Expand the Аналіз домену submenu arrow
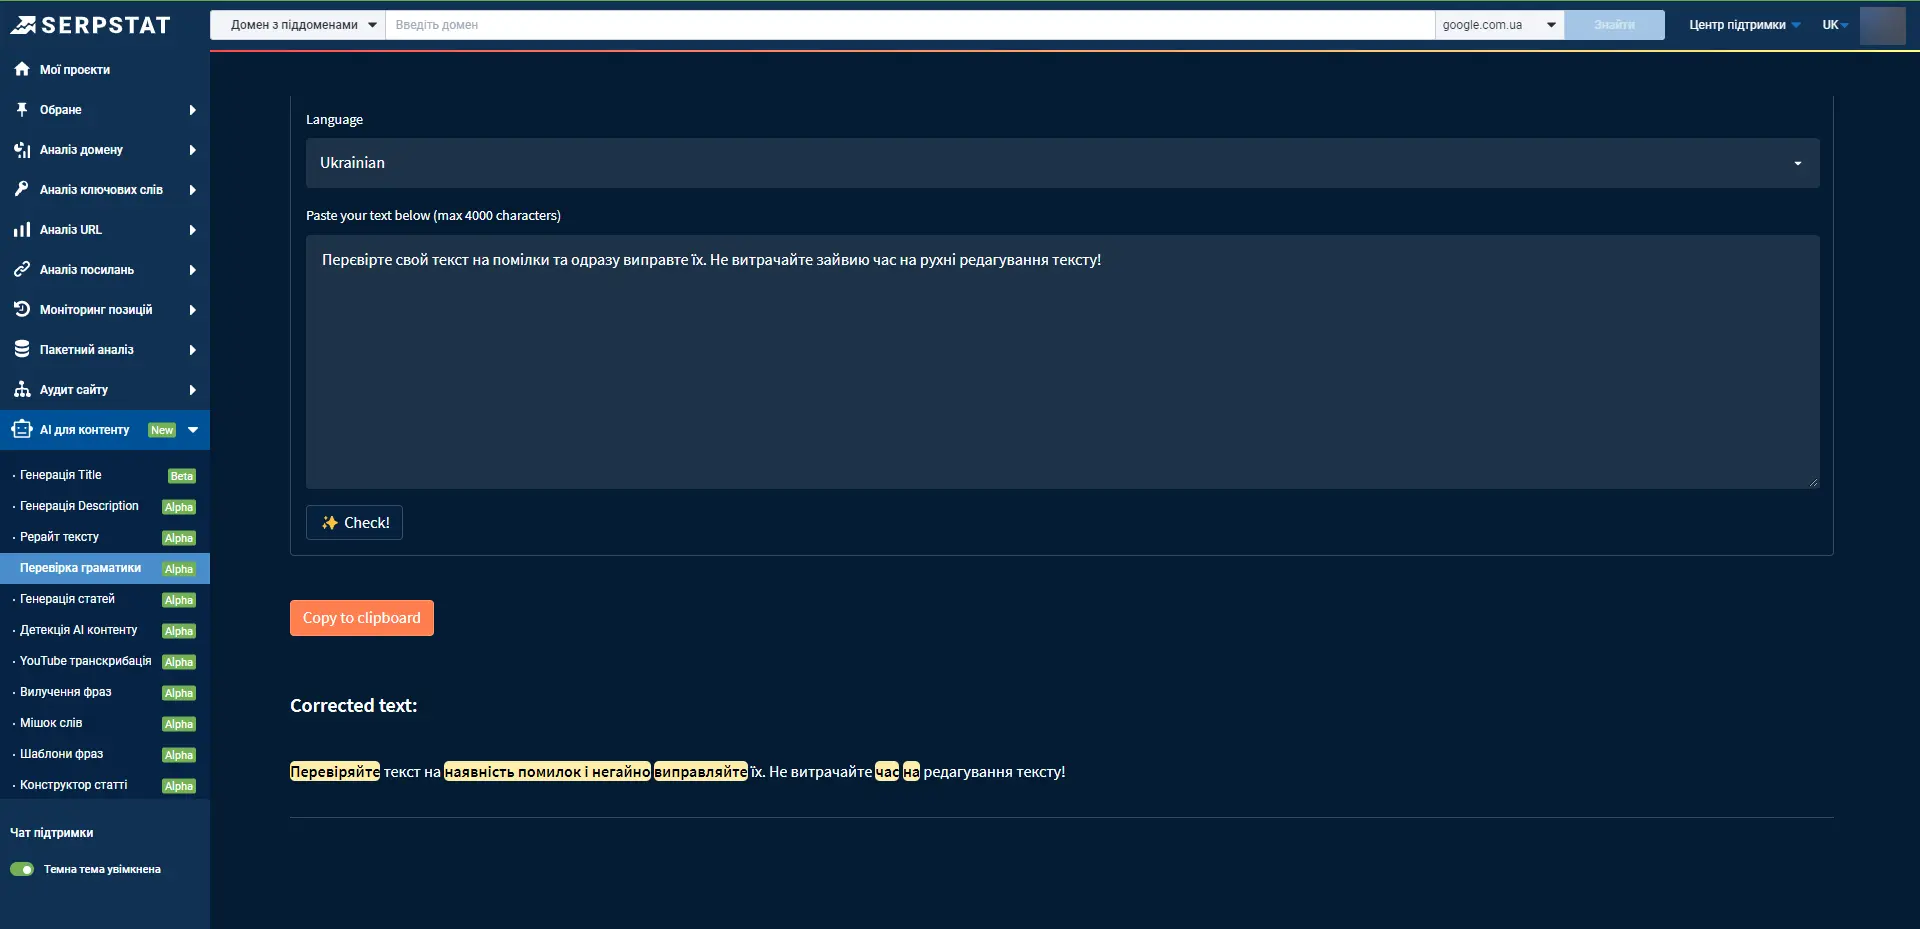 coord(193,150)
